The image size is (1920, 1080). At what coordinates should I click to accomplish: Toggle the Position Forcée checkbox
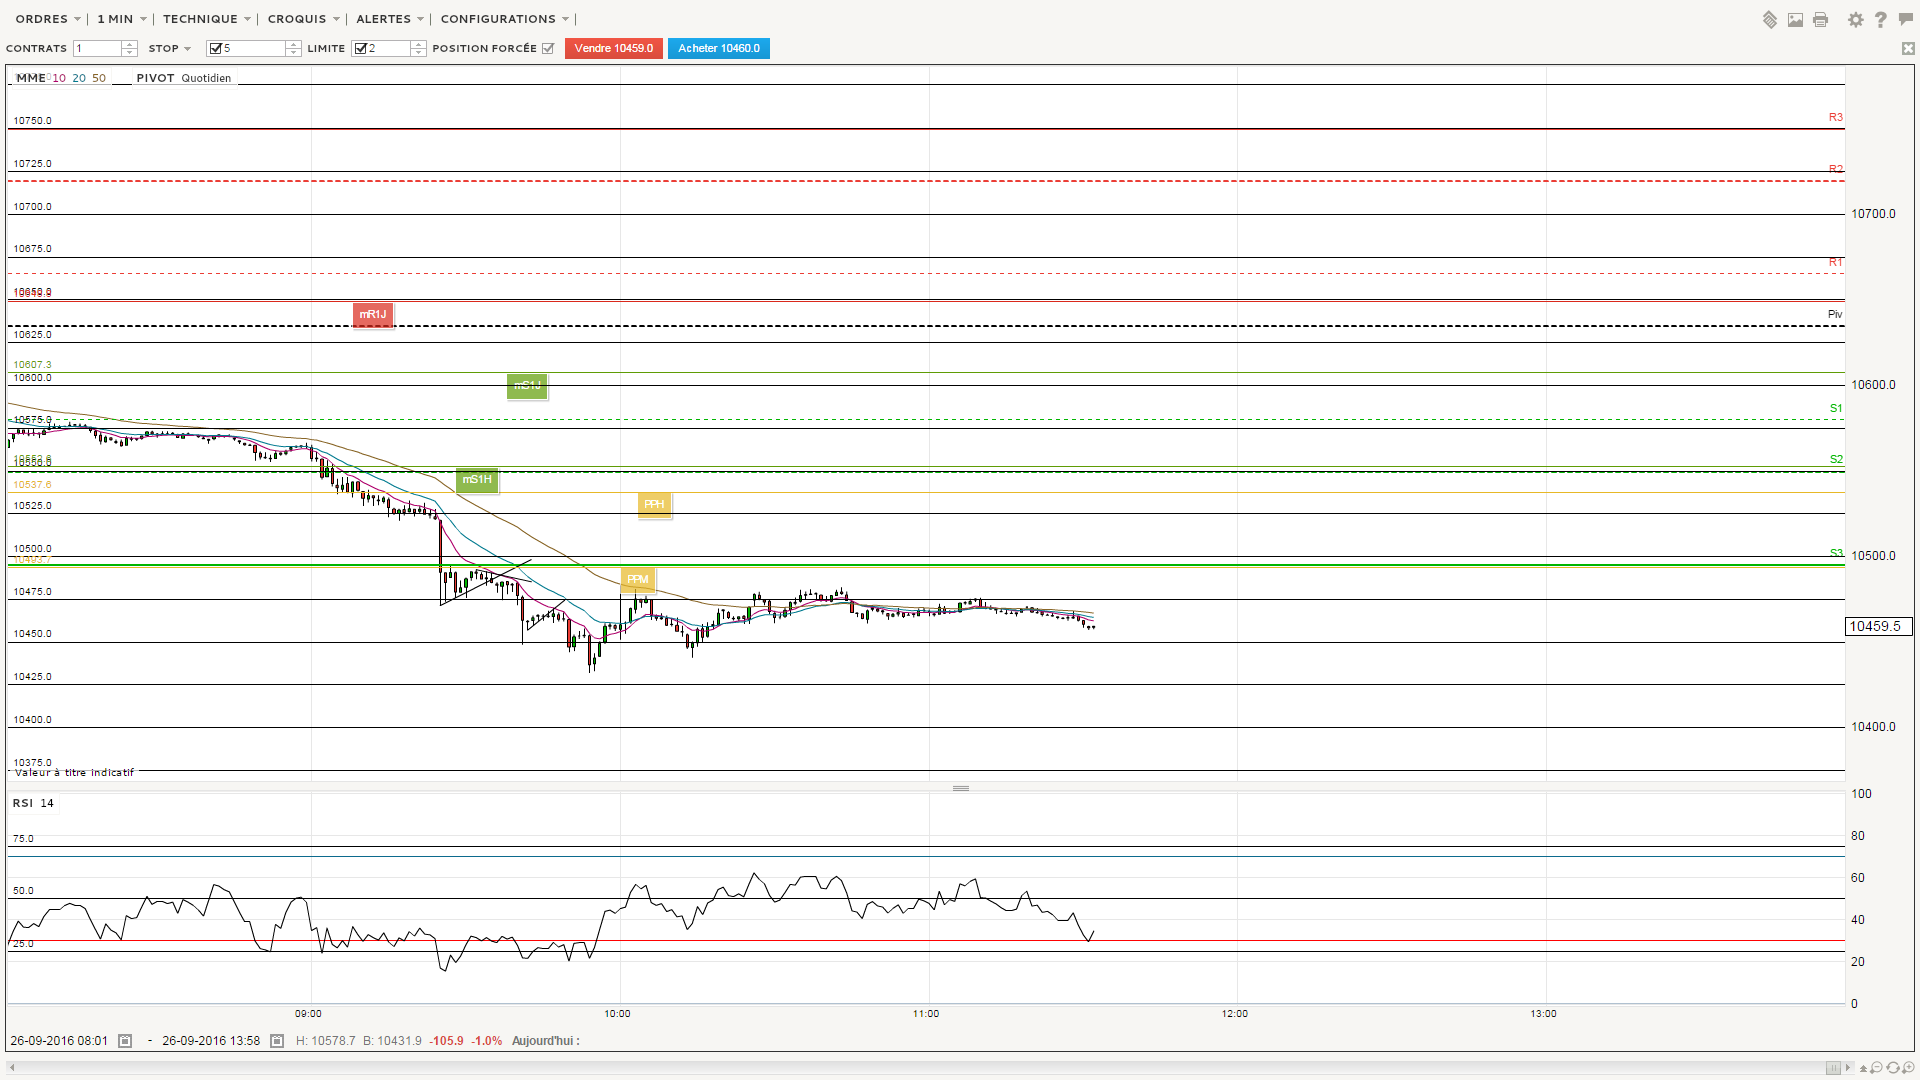[x=548, y=49]
